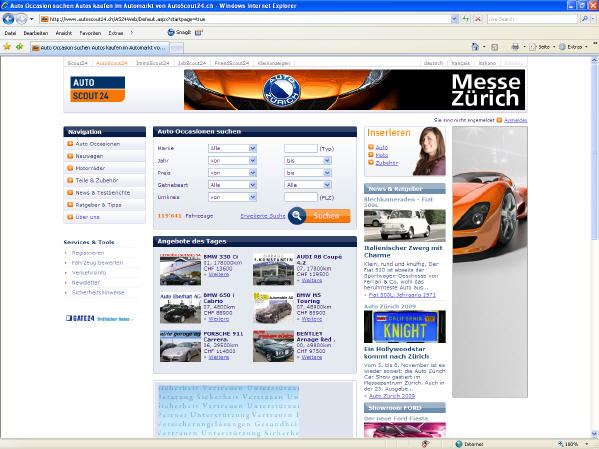This screenshot has width=599, height=449.
Task: Click the orange icon beside Anmelden
Action: (499, 120)
